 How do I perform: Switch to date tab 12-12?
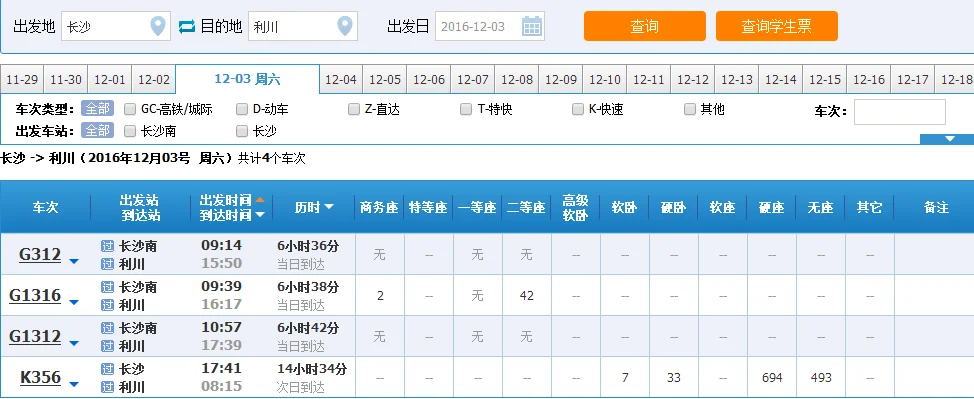(693, 80)
